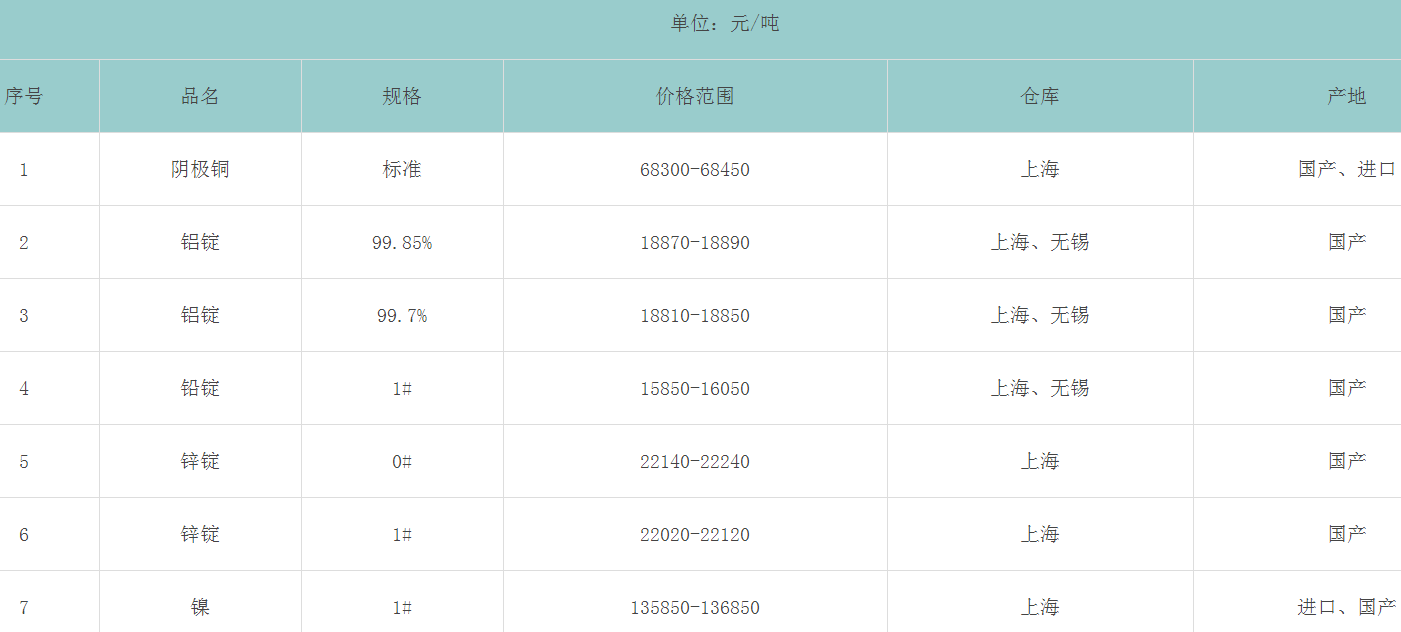Screen dimensions: 1401x632
Task: Click the 镍 product name cell
Action: pos(200,607)
